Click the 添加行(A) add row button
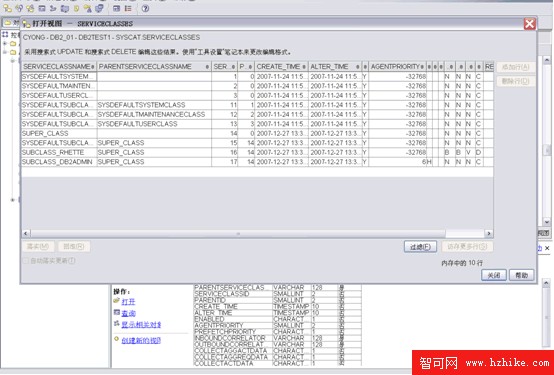 516,67
